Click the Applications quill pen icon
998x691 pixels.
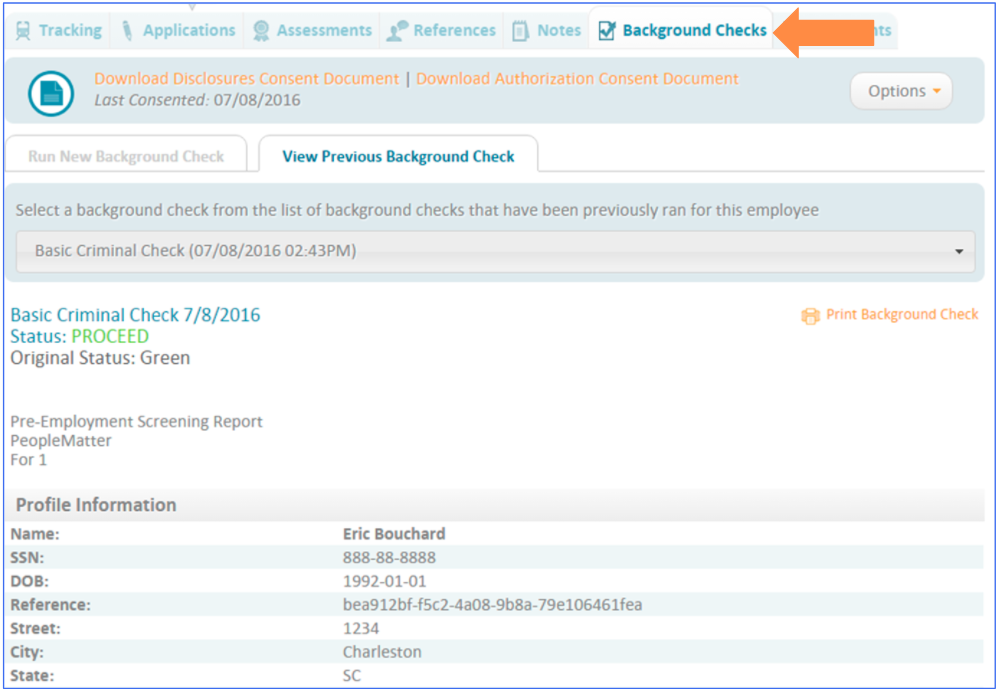(x=127, y=29)
